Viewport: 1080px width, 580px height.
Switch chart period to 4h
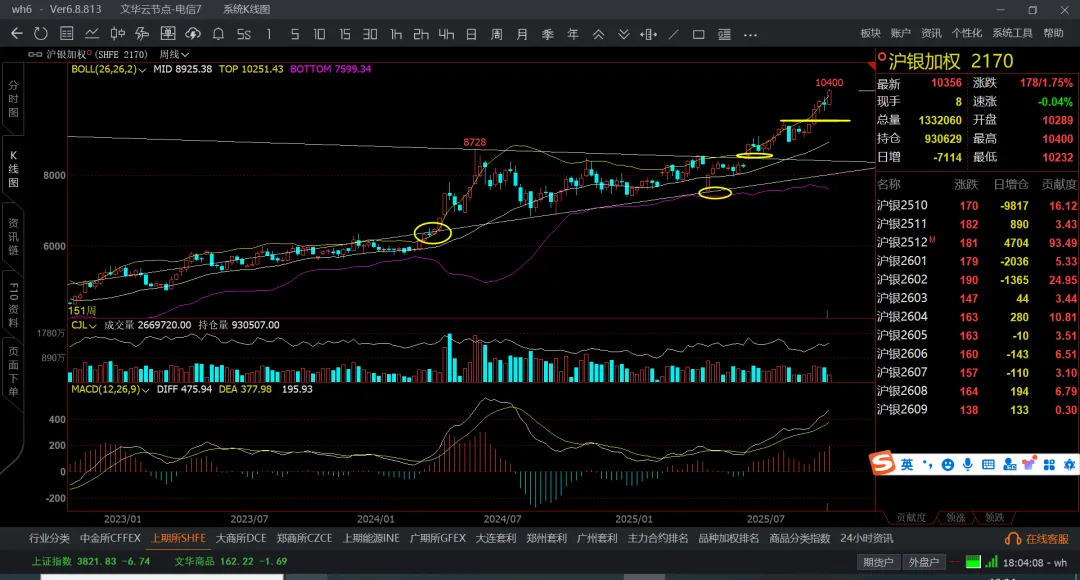click(x=446, y=34)
